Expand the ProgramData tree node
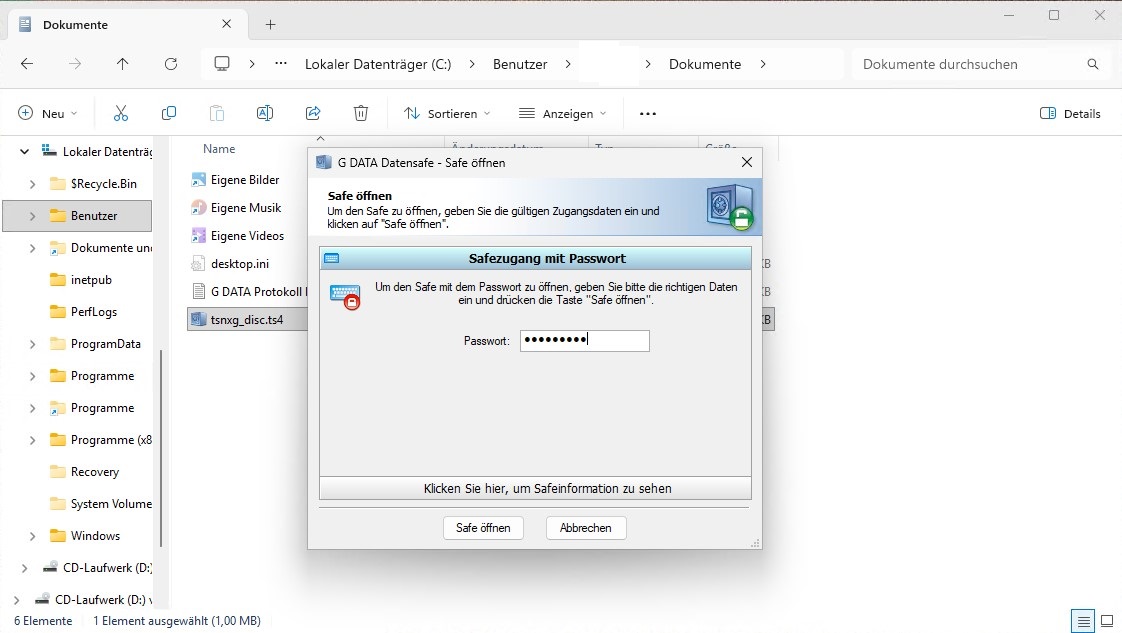 pyautogui.click(x=32, y=344)
